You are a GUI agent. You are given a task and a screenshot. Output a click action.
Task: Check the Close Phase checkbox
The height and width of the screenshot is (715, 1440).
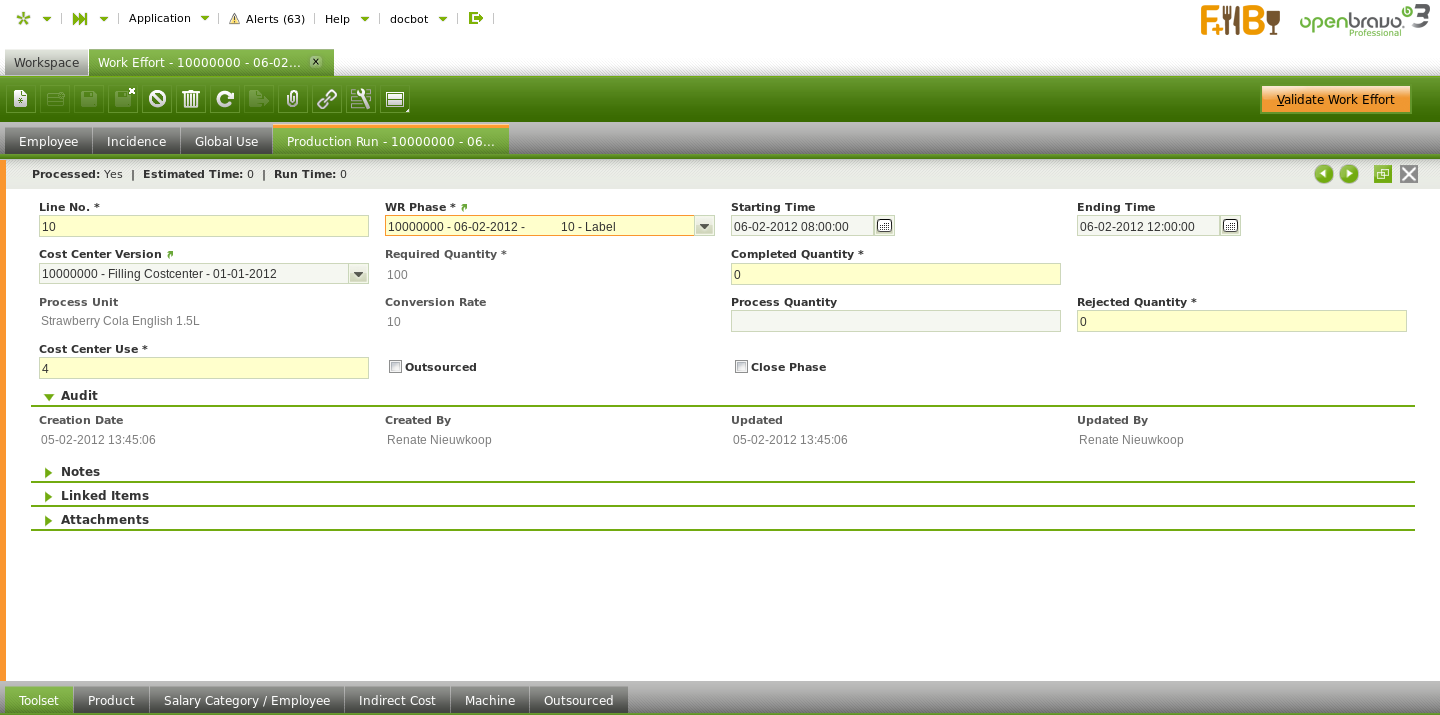coord(741,367)
